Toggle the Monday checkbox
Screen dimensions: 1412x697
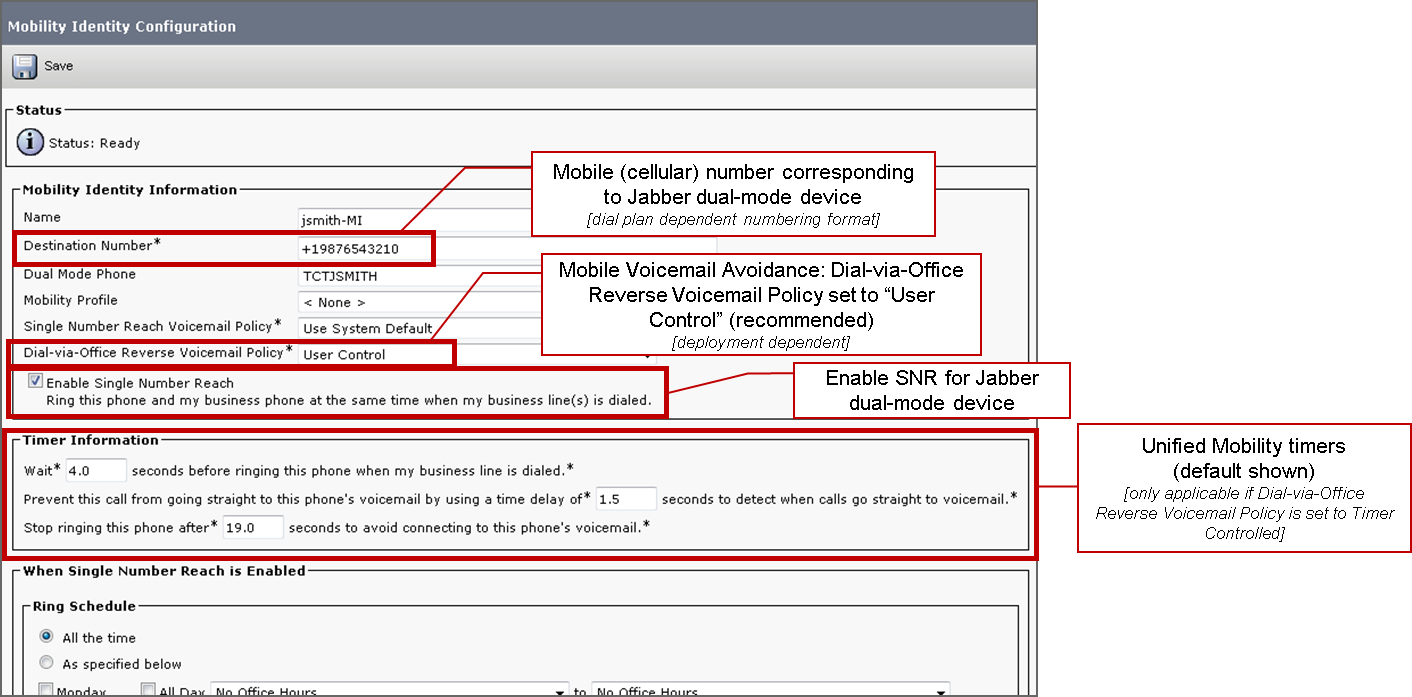[45, 690]
